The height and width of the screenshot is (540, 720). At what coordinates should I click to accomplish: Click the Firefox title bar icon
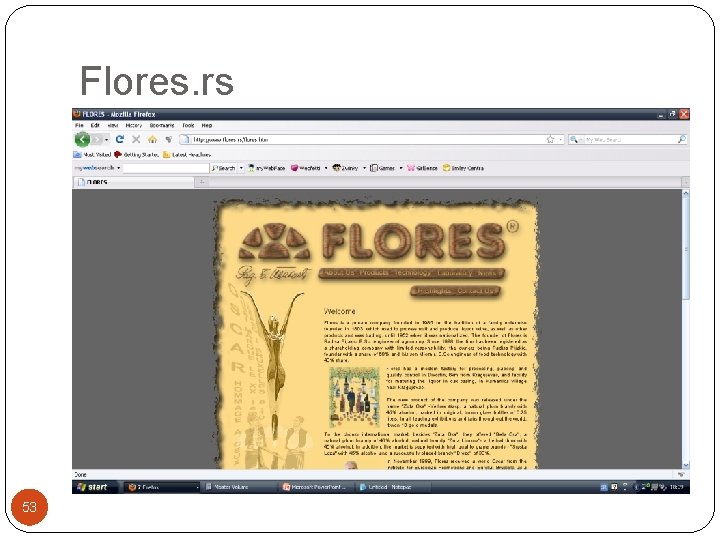point(77,114)
